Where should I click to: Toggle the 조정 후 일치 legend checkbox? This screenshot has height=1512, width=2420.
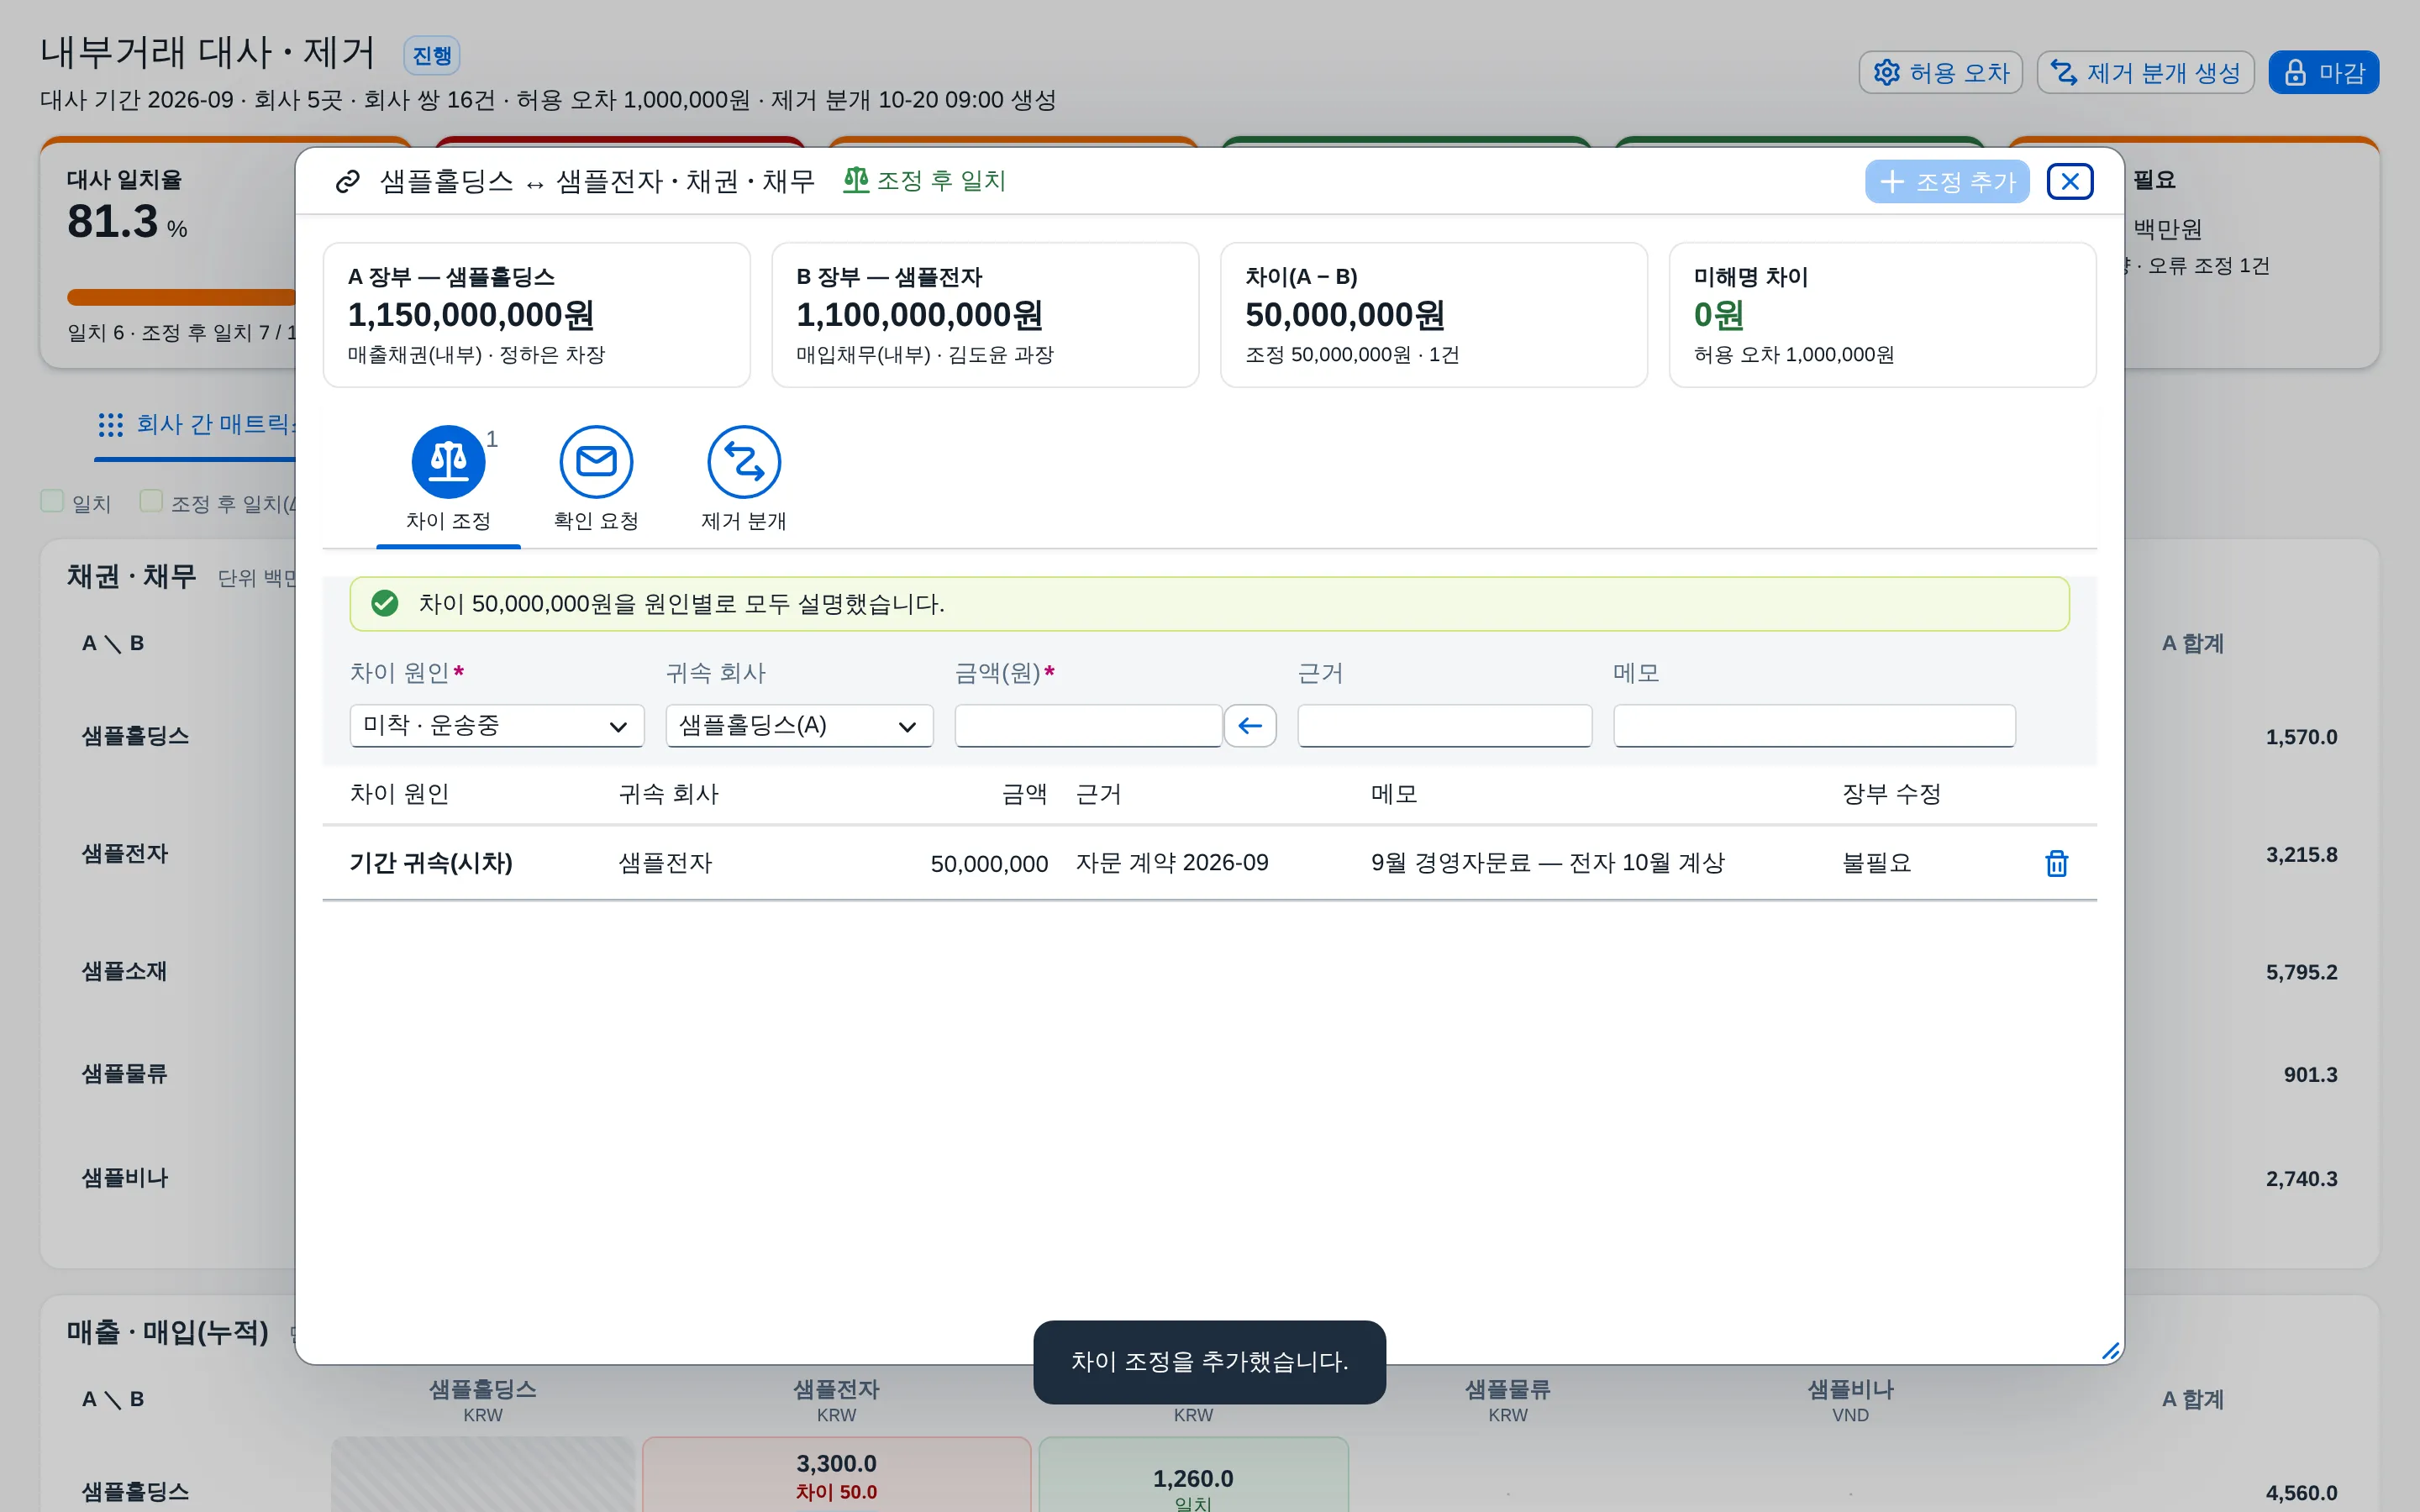point(151,501)
